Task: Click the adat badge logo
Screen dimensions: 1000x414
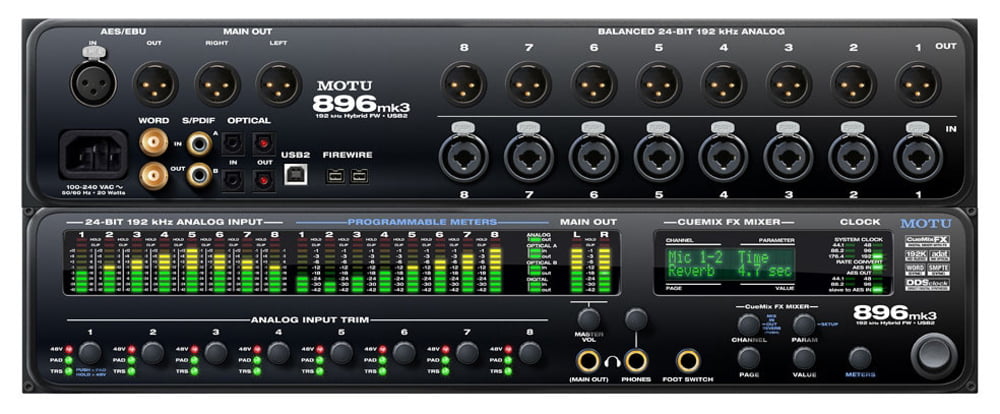Action: click(939, 255)
